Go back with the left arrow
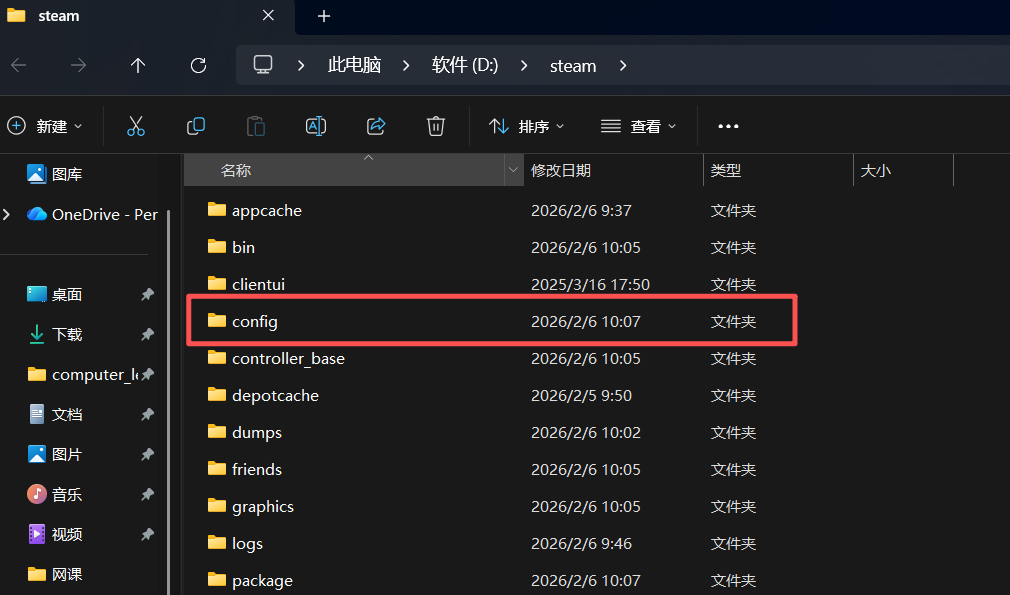This screenshot has height=595, width=1010. (x=19, y=65)
